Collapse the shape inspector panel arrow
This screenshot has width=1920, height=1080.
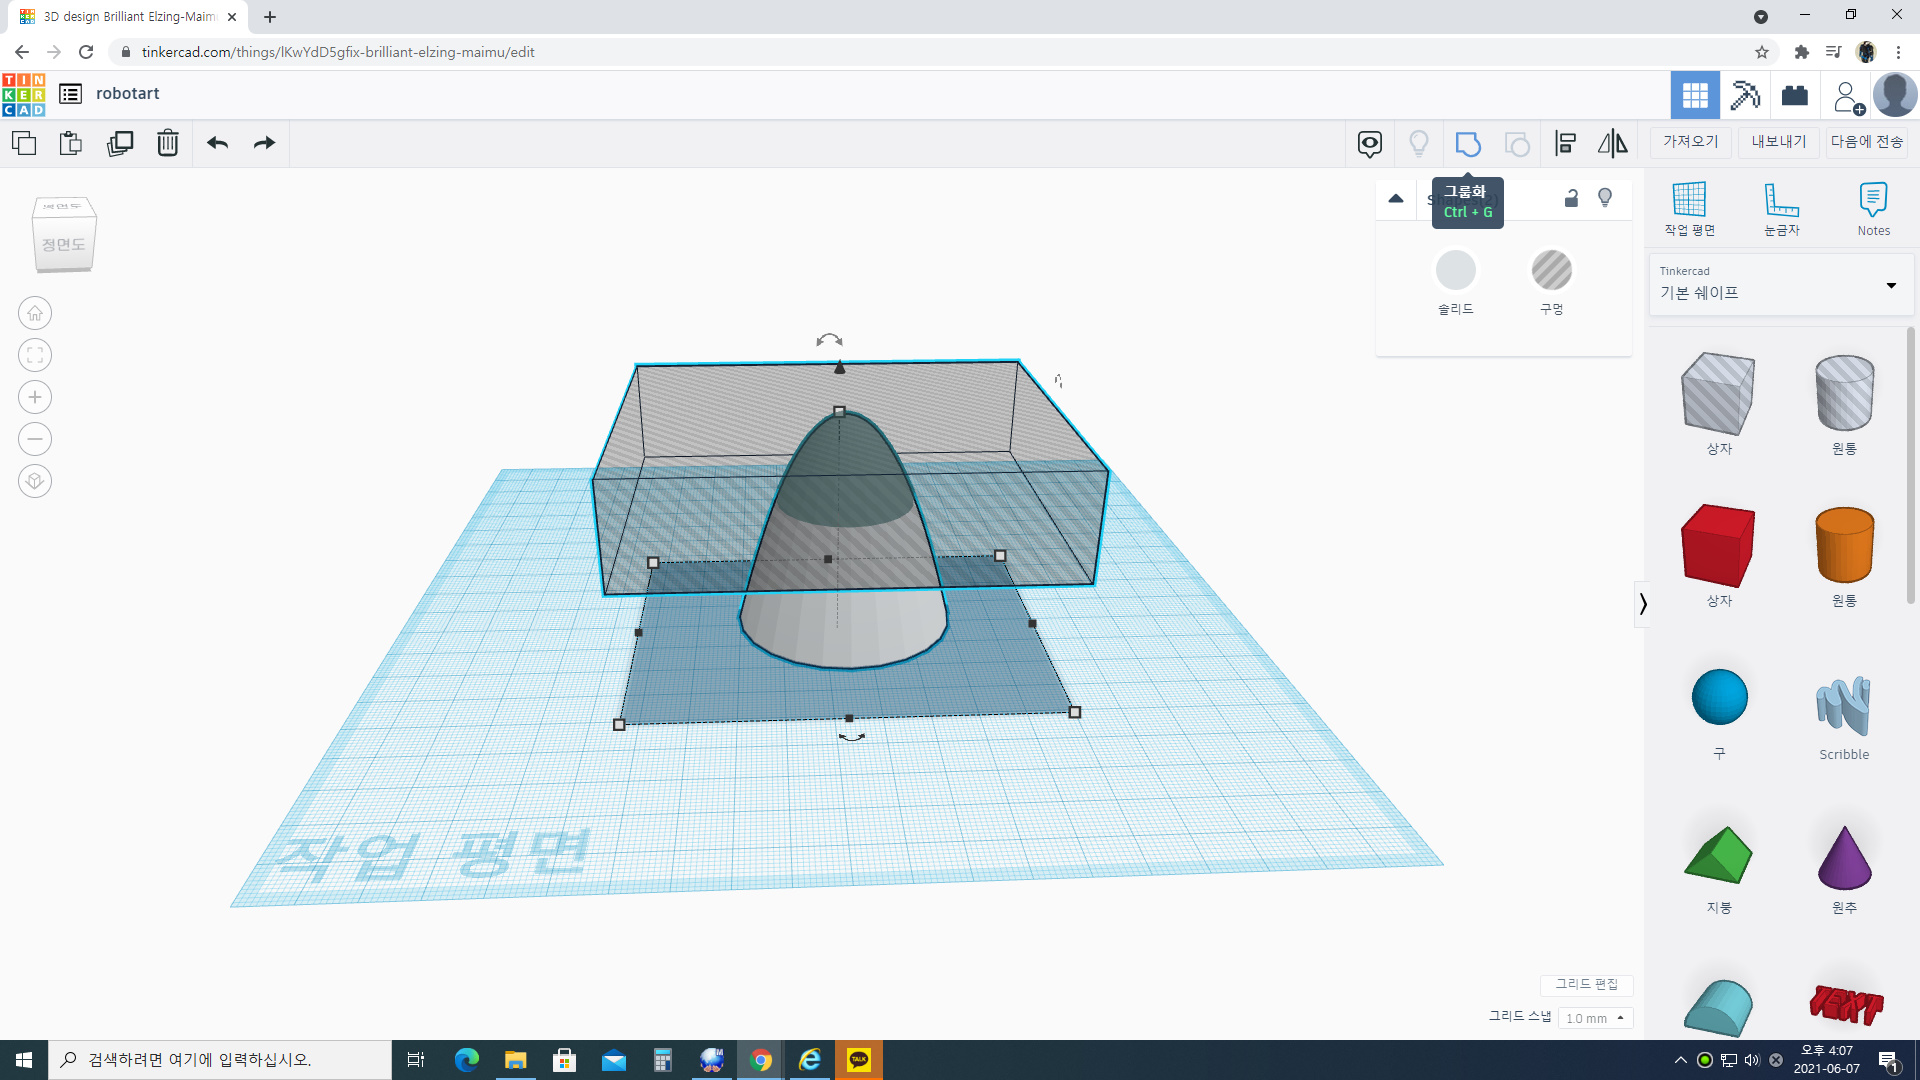click(x=1396, y=198)
